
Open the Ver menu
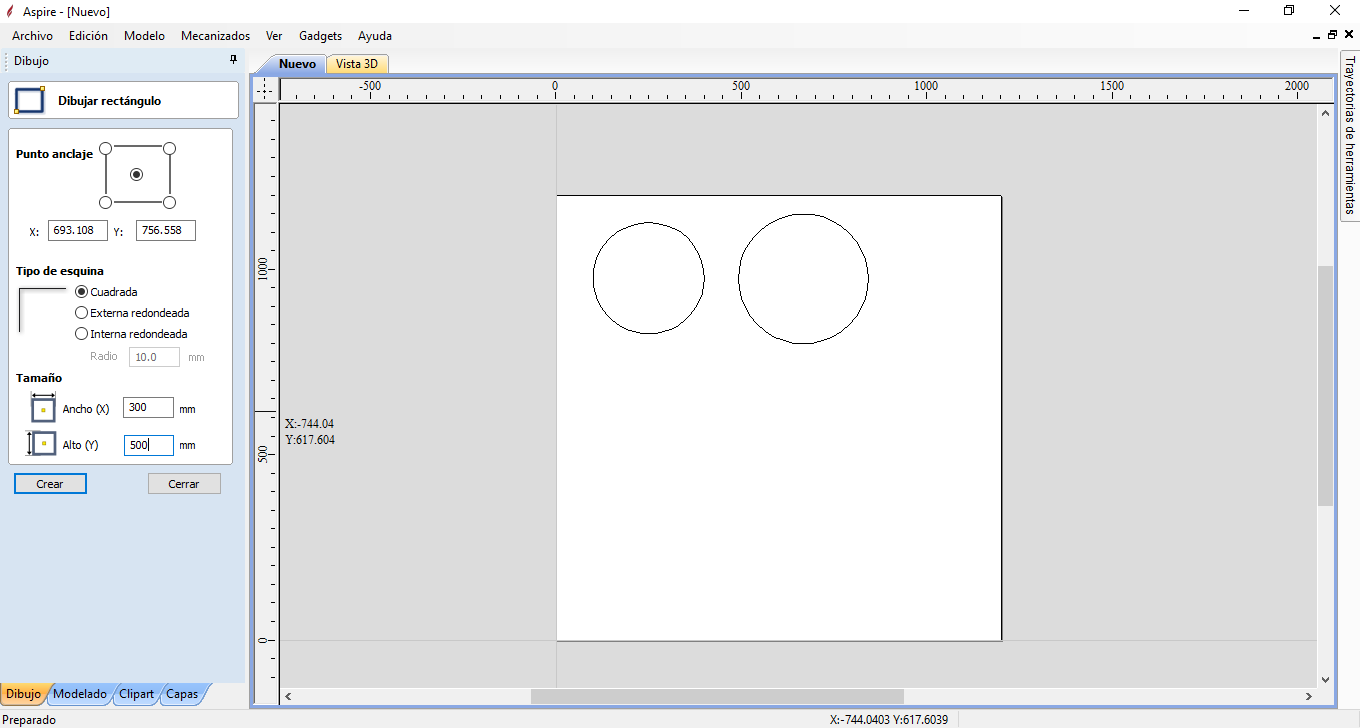274,35
